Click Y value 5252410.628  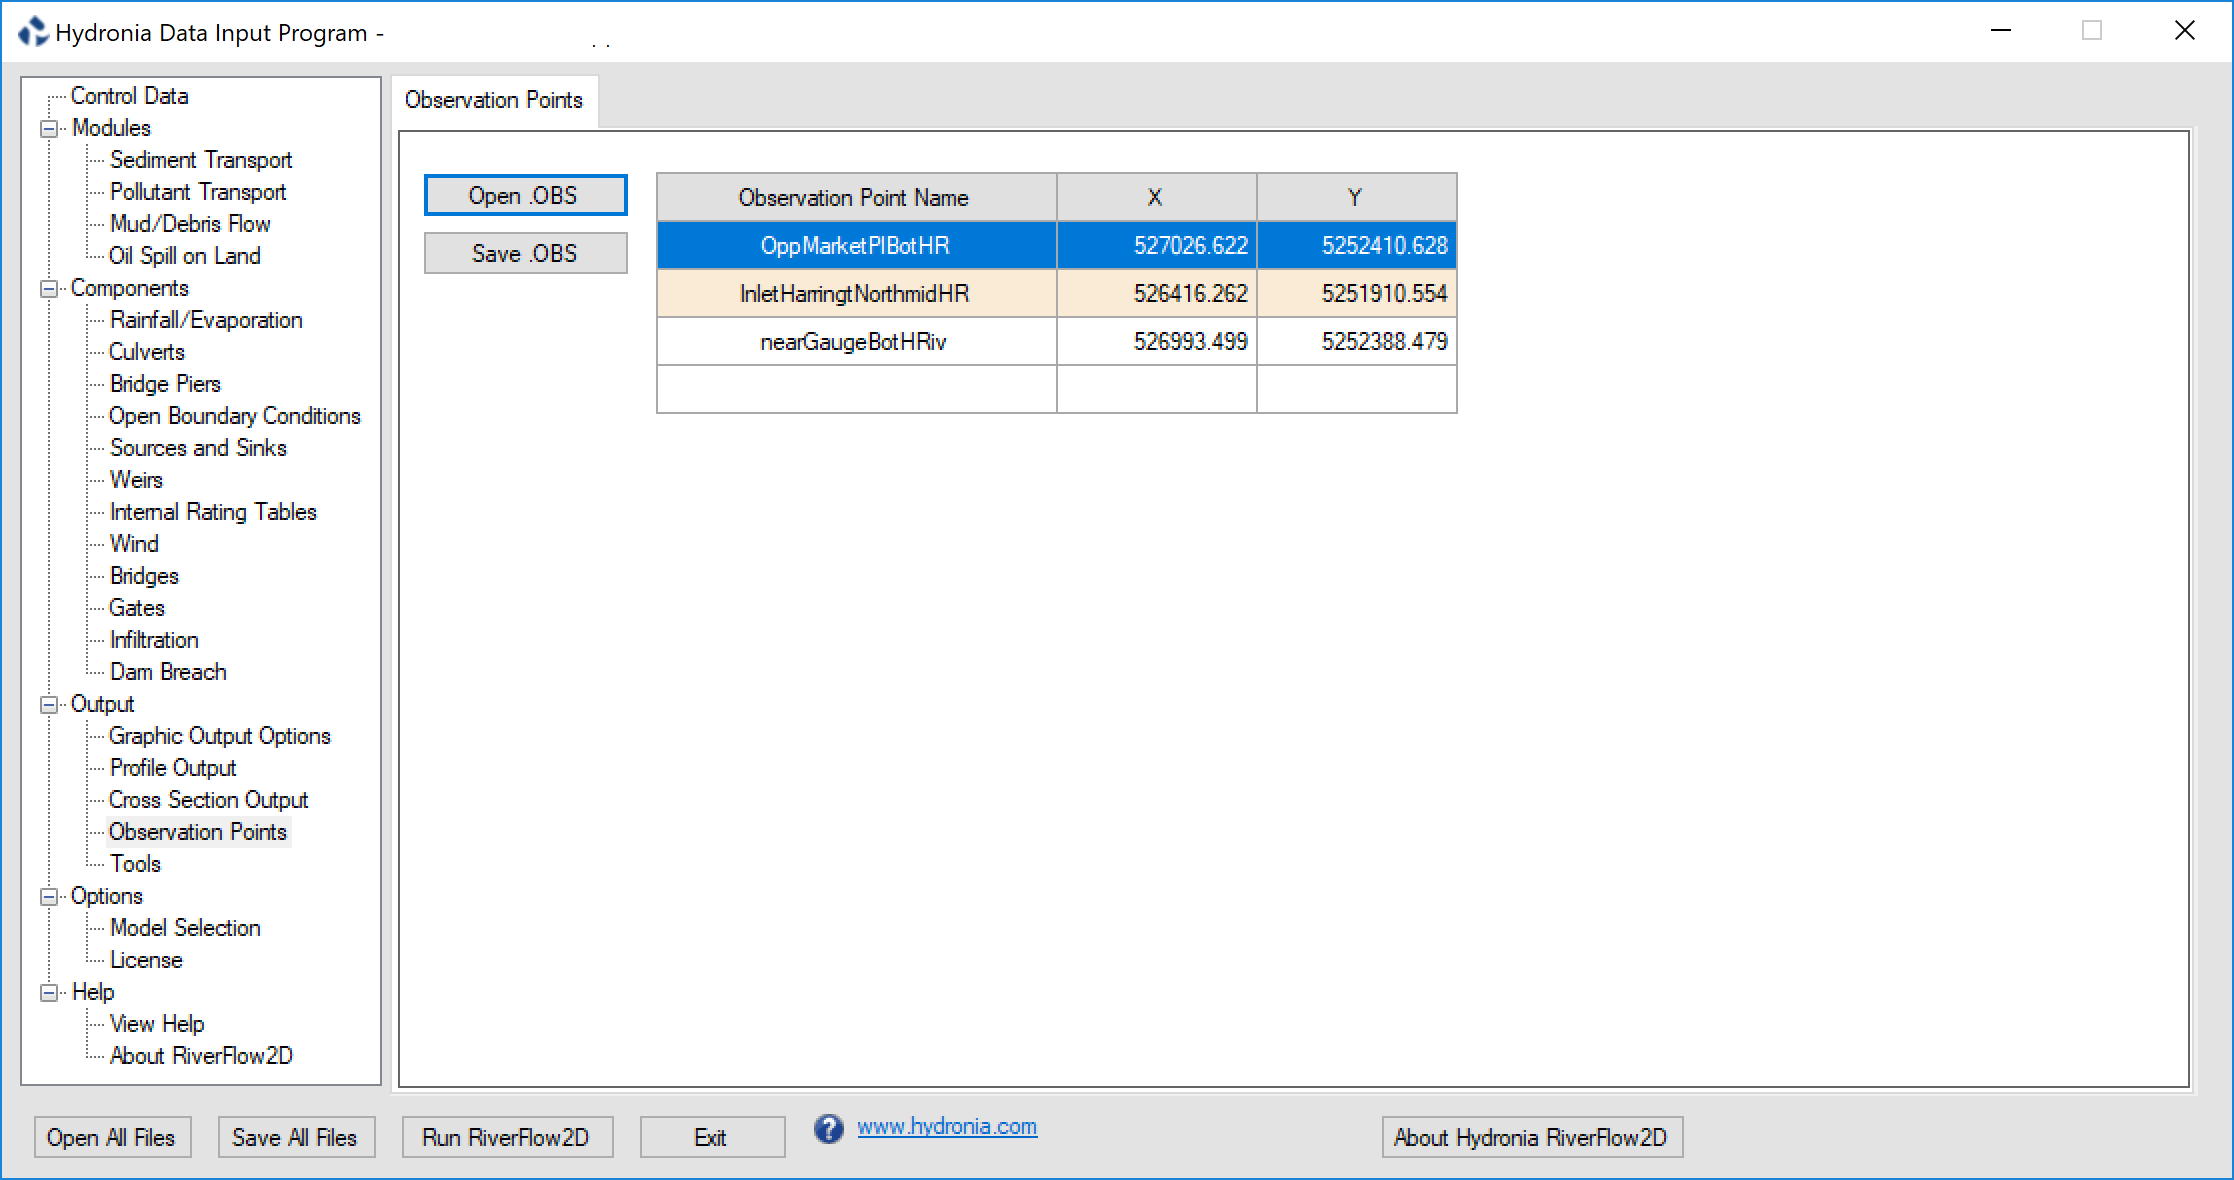point(1357,245)
